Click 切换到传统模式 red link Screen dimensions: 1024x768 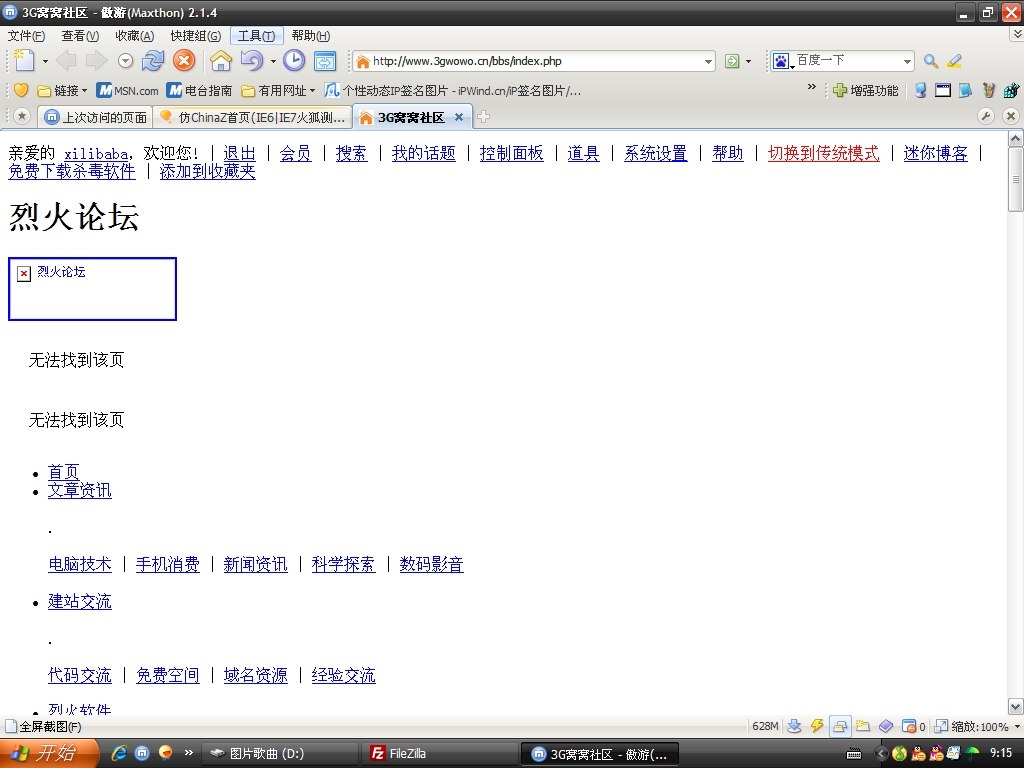coord(824,153)
